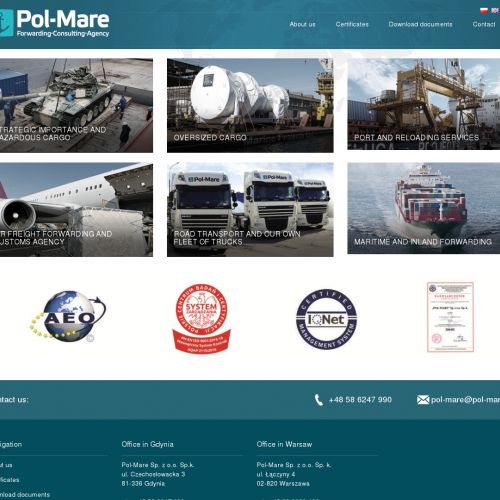Open the About us menu item

[302, 24]
